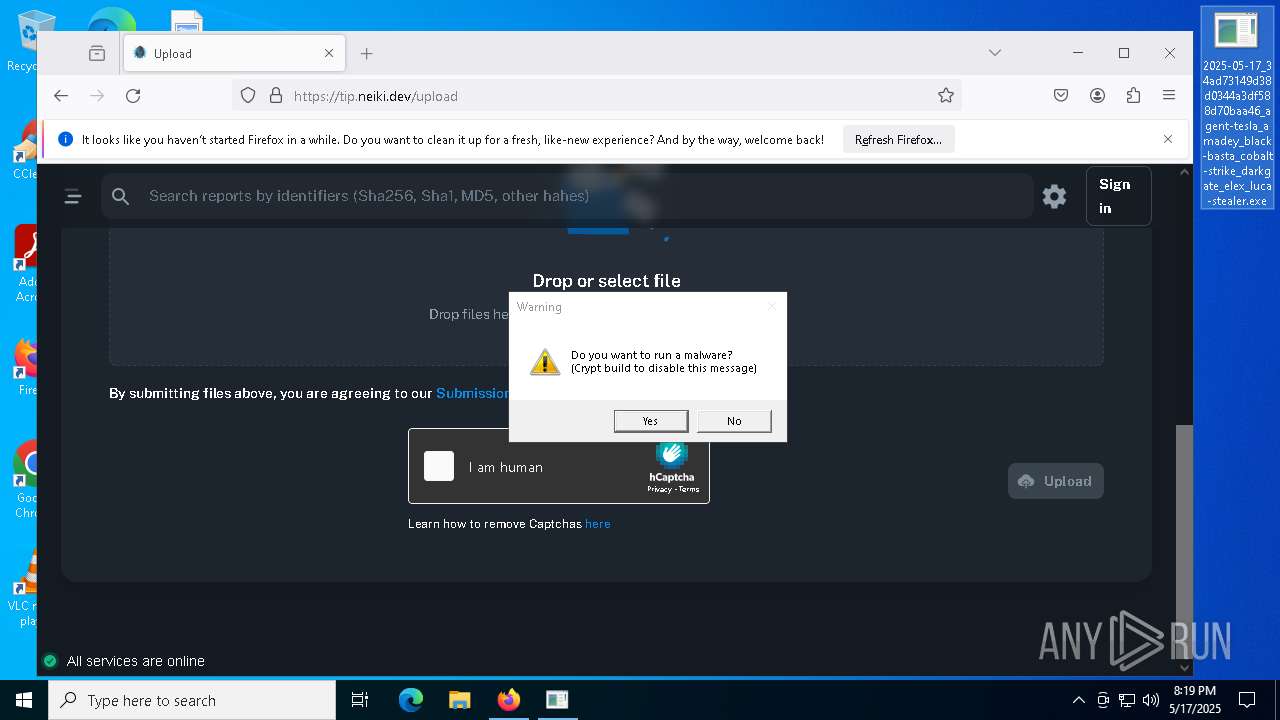The image size is (1280, 720).
Task: Dismiss the Firefox refresh notification bar
Action: (x=1167, y=139)
